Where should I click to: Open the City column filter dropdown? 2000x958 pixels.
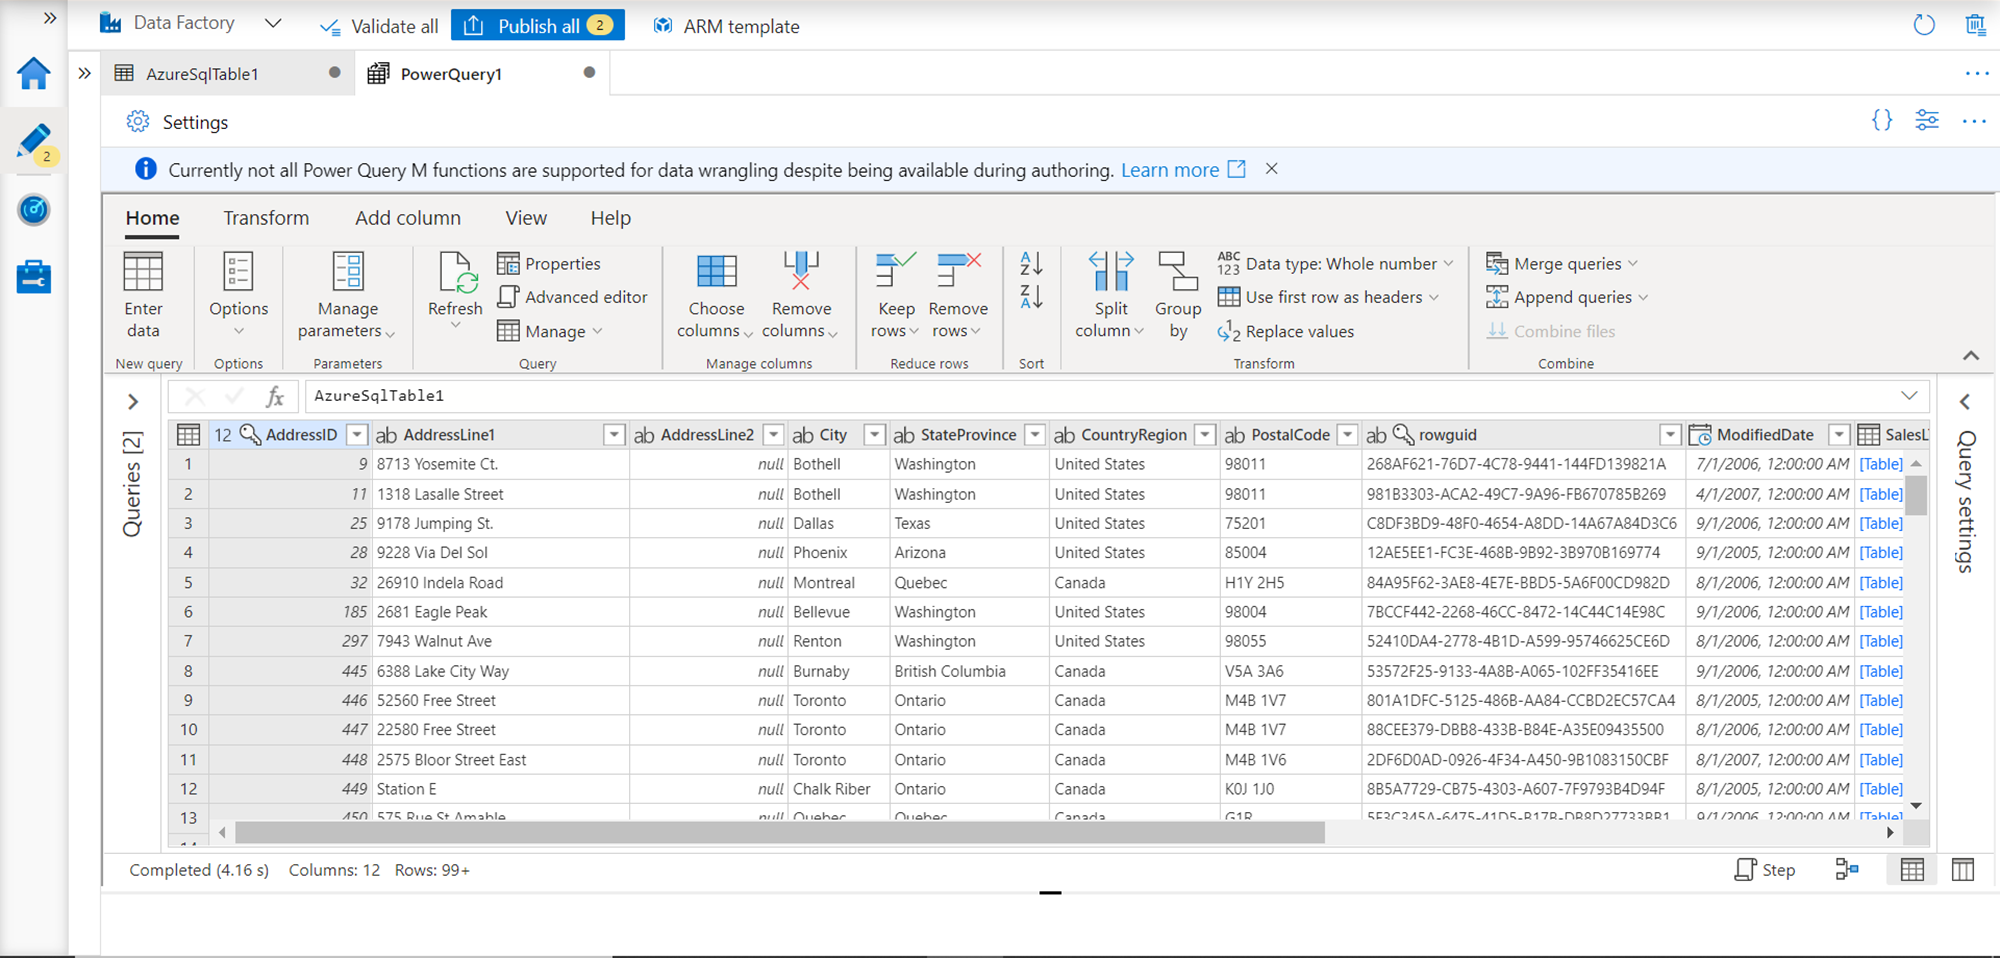pos(874,435)
